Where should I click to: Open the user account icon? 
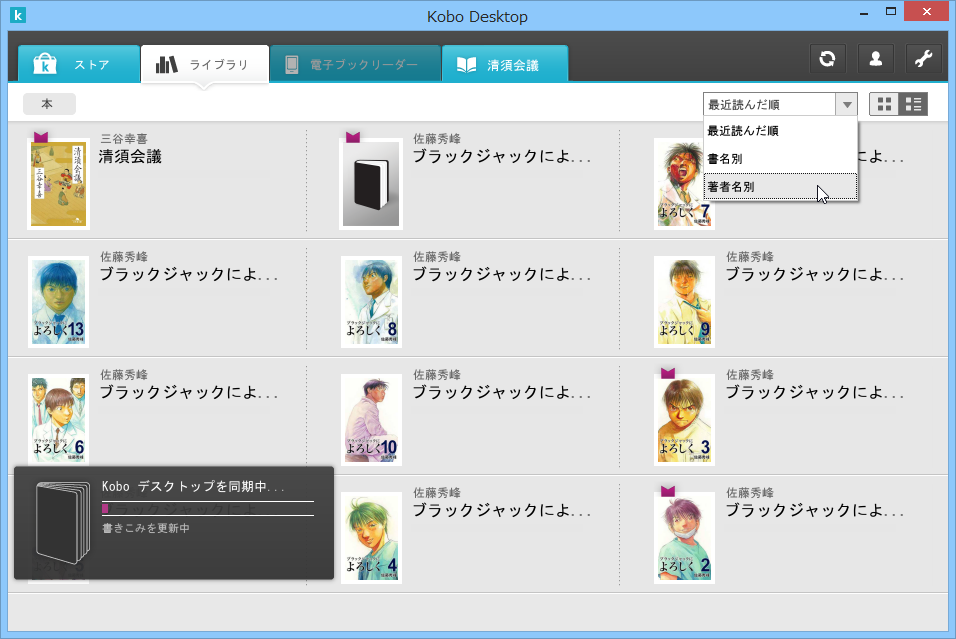pyautogui.click(x=876, y=59)
